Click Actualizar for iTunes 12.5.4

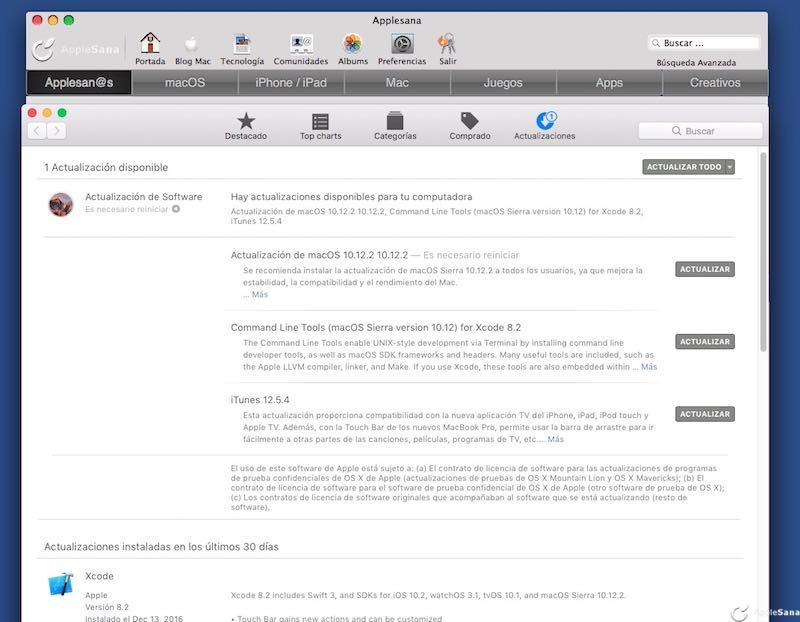coord(705,414)
